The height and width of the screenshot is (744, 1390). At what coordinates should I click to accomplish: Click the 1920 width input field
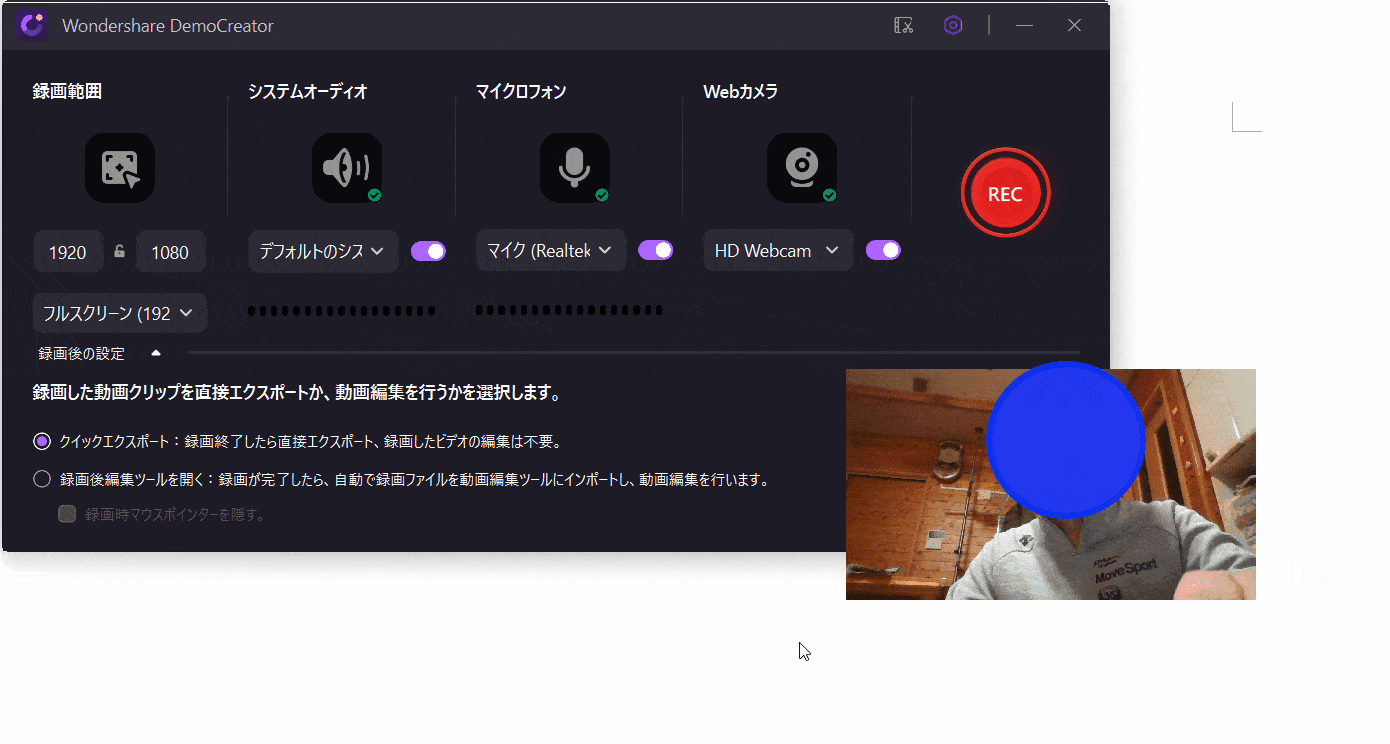point(68,252)
